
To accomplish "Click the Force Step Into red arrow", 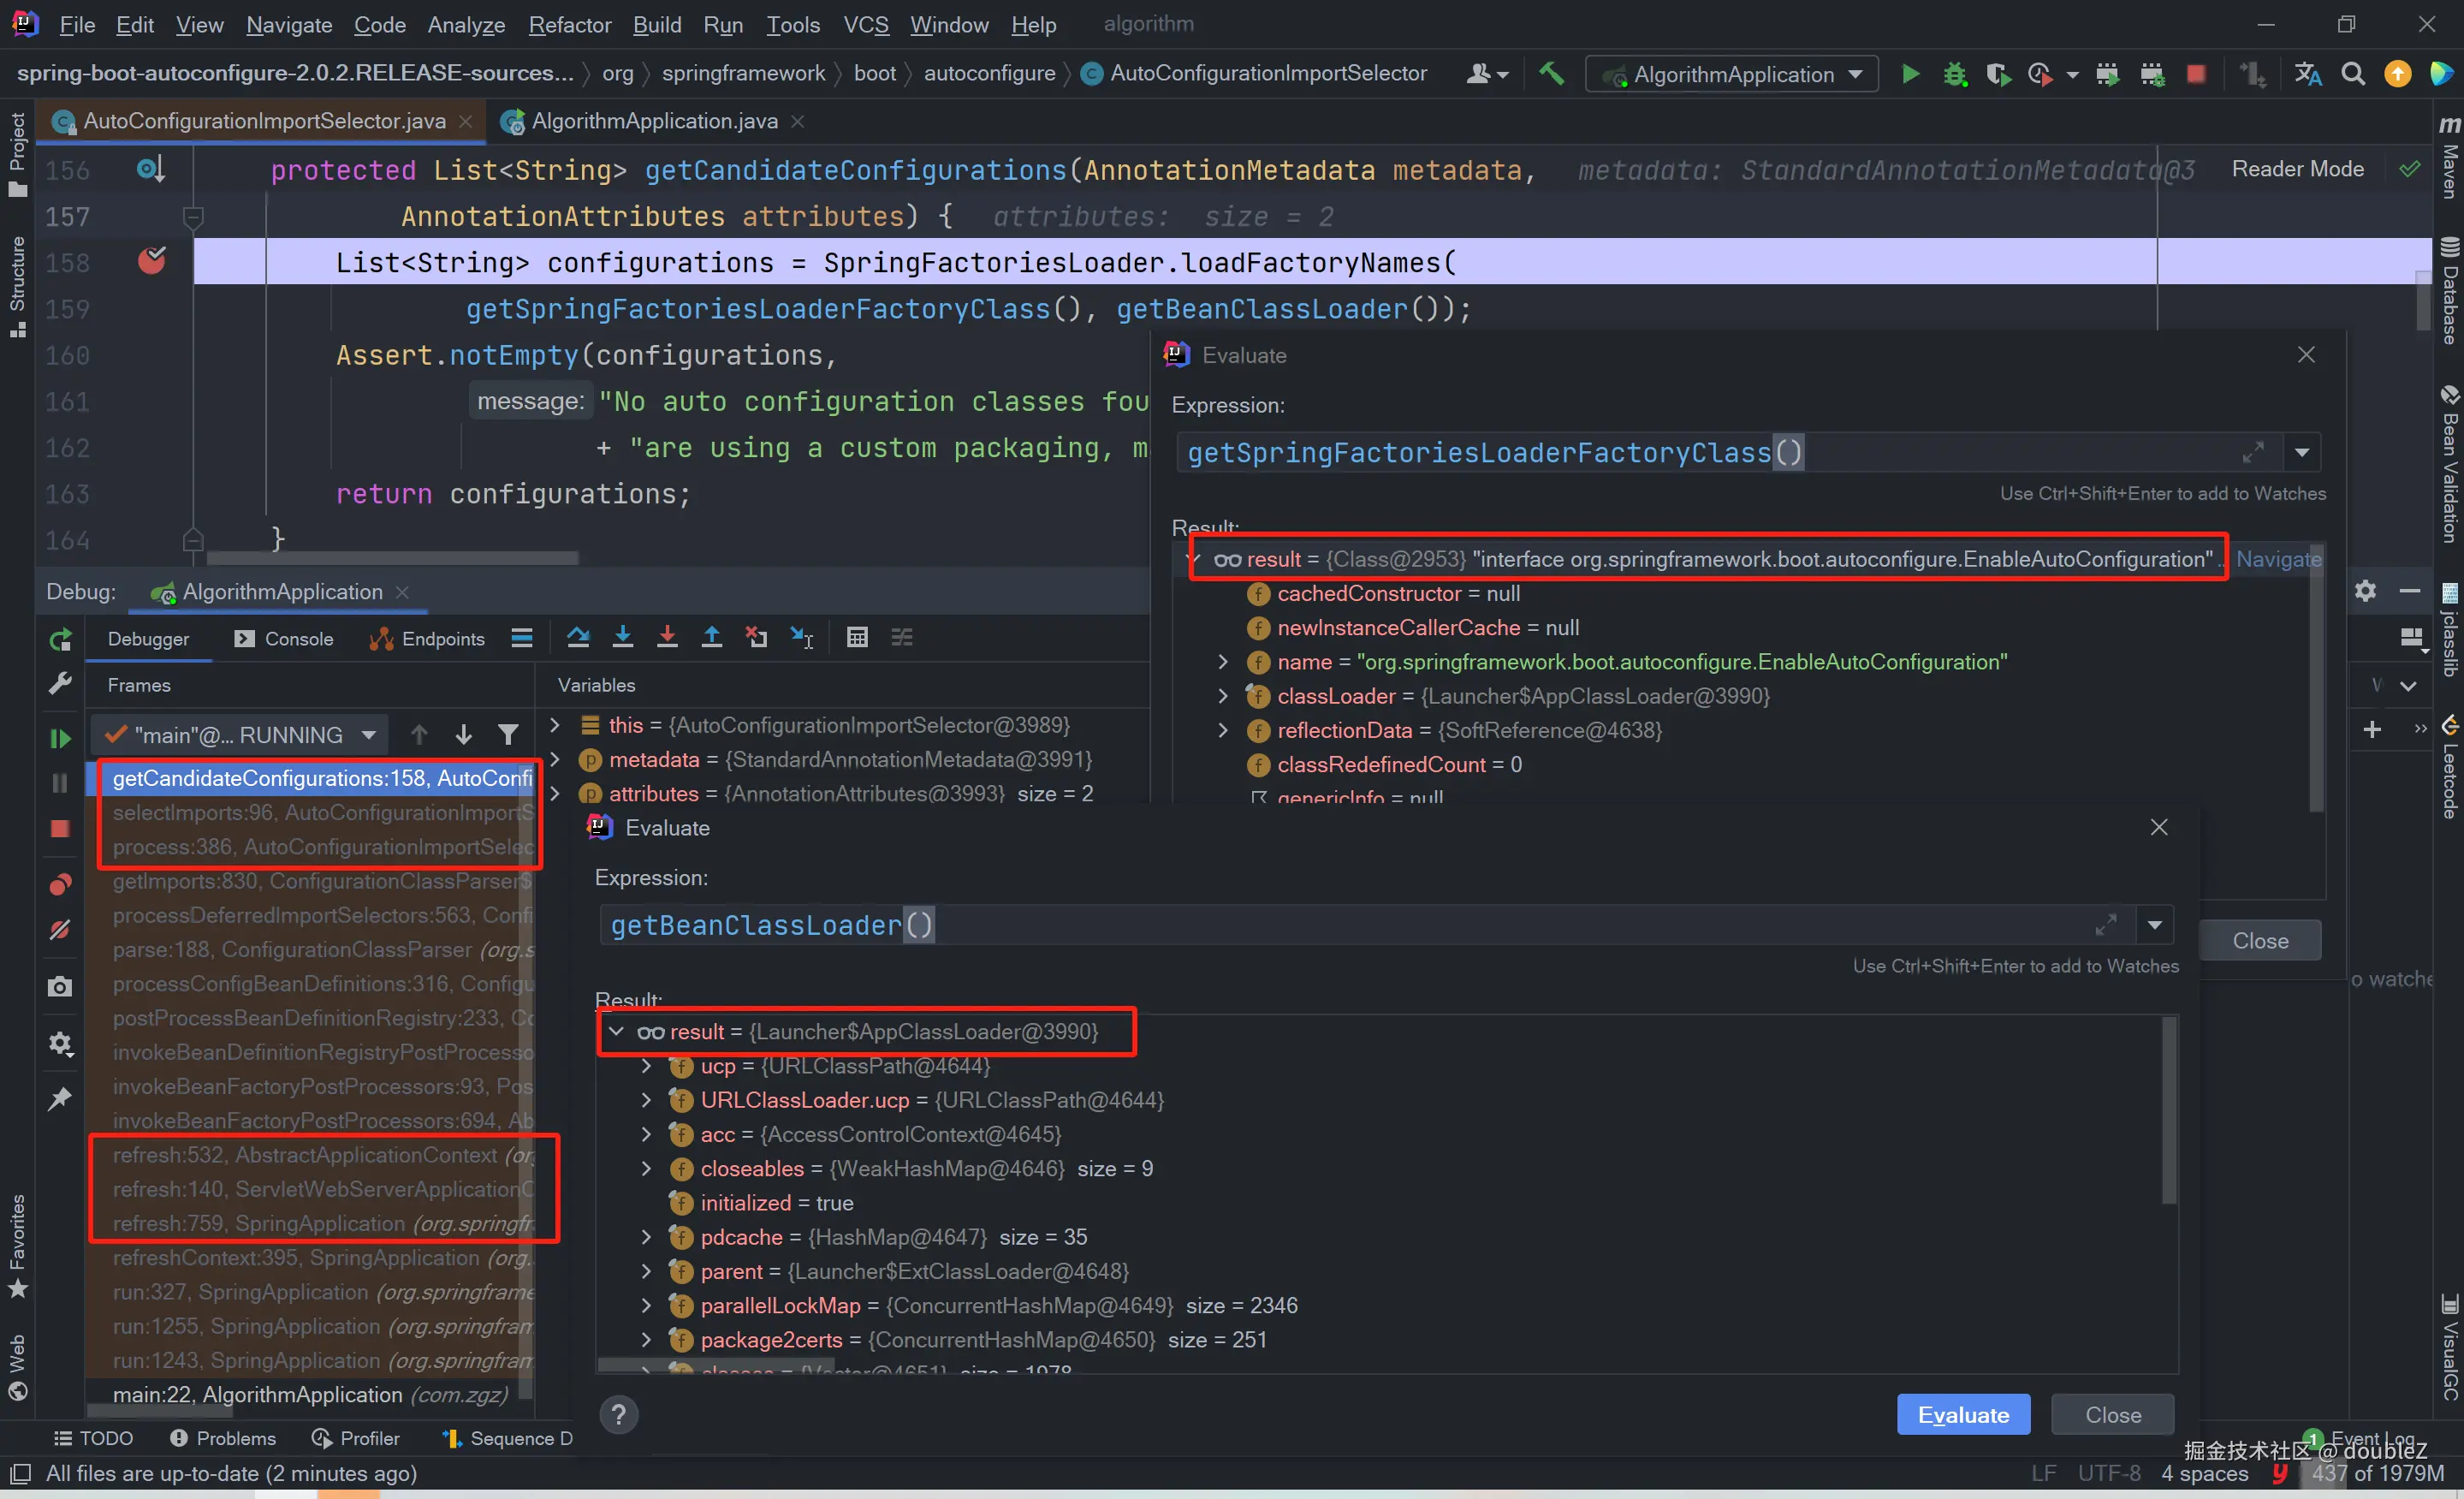I will [x=667, y=637].
